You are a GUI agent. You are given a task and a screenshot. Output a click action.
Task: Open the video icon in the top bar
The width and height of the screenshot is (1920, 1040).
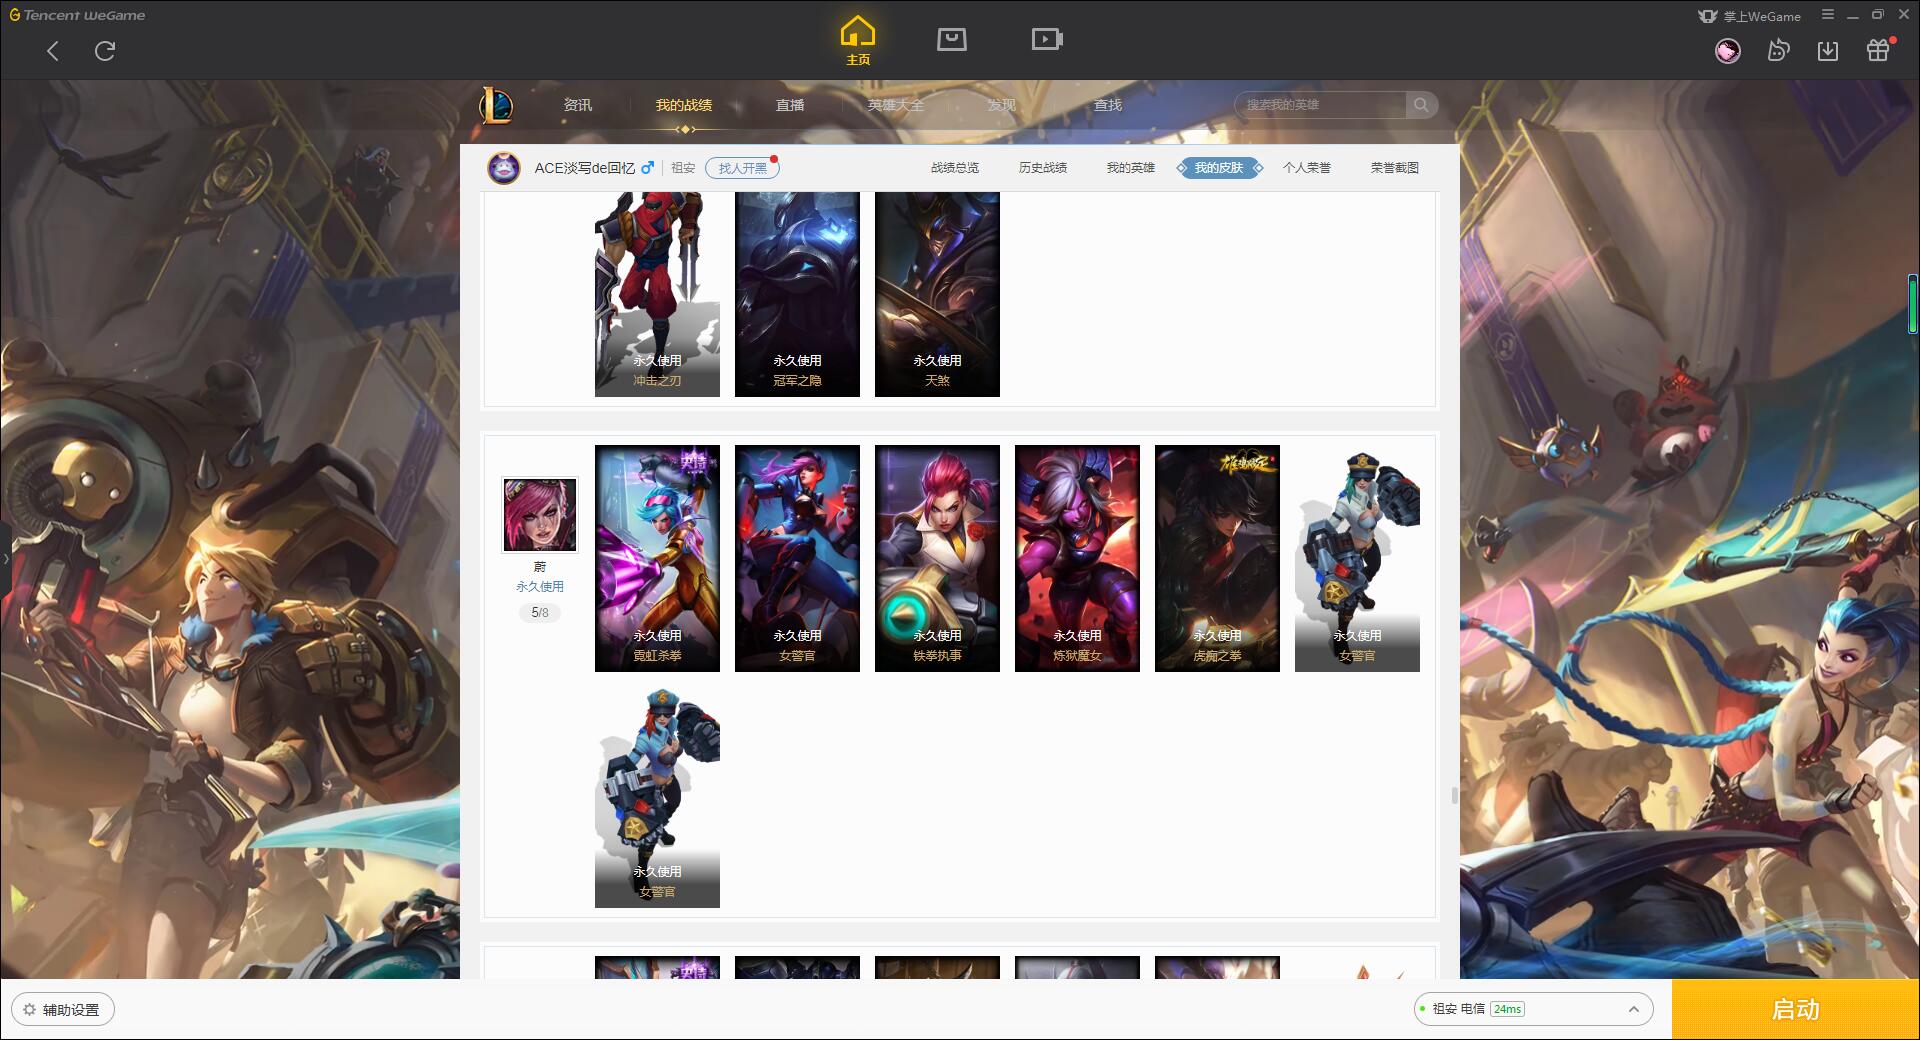point(1047,39)
